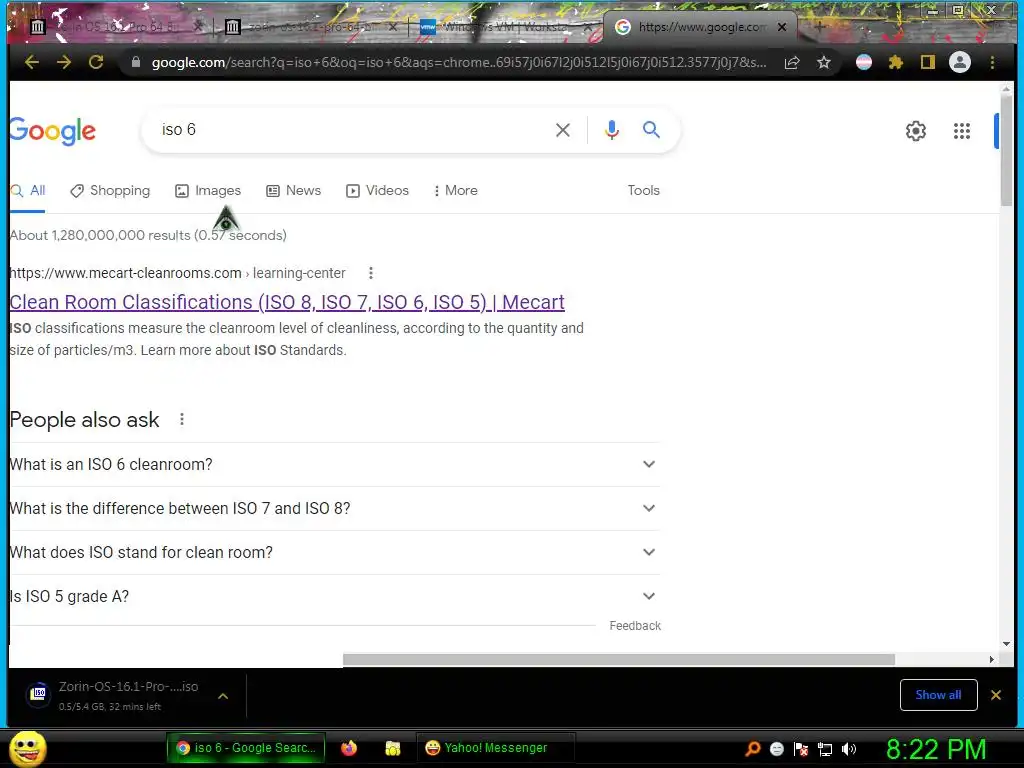Click the Feedback link

pos(635,626)
